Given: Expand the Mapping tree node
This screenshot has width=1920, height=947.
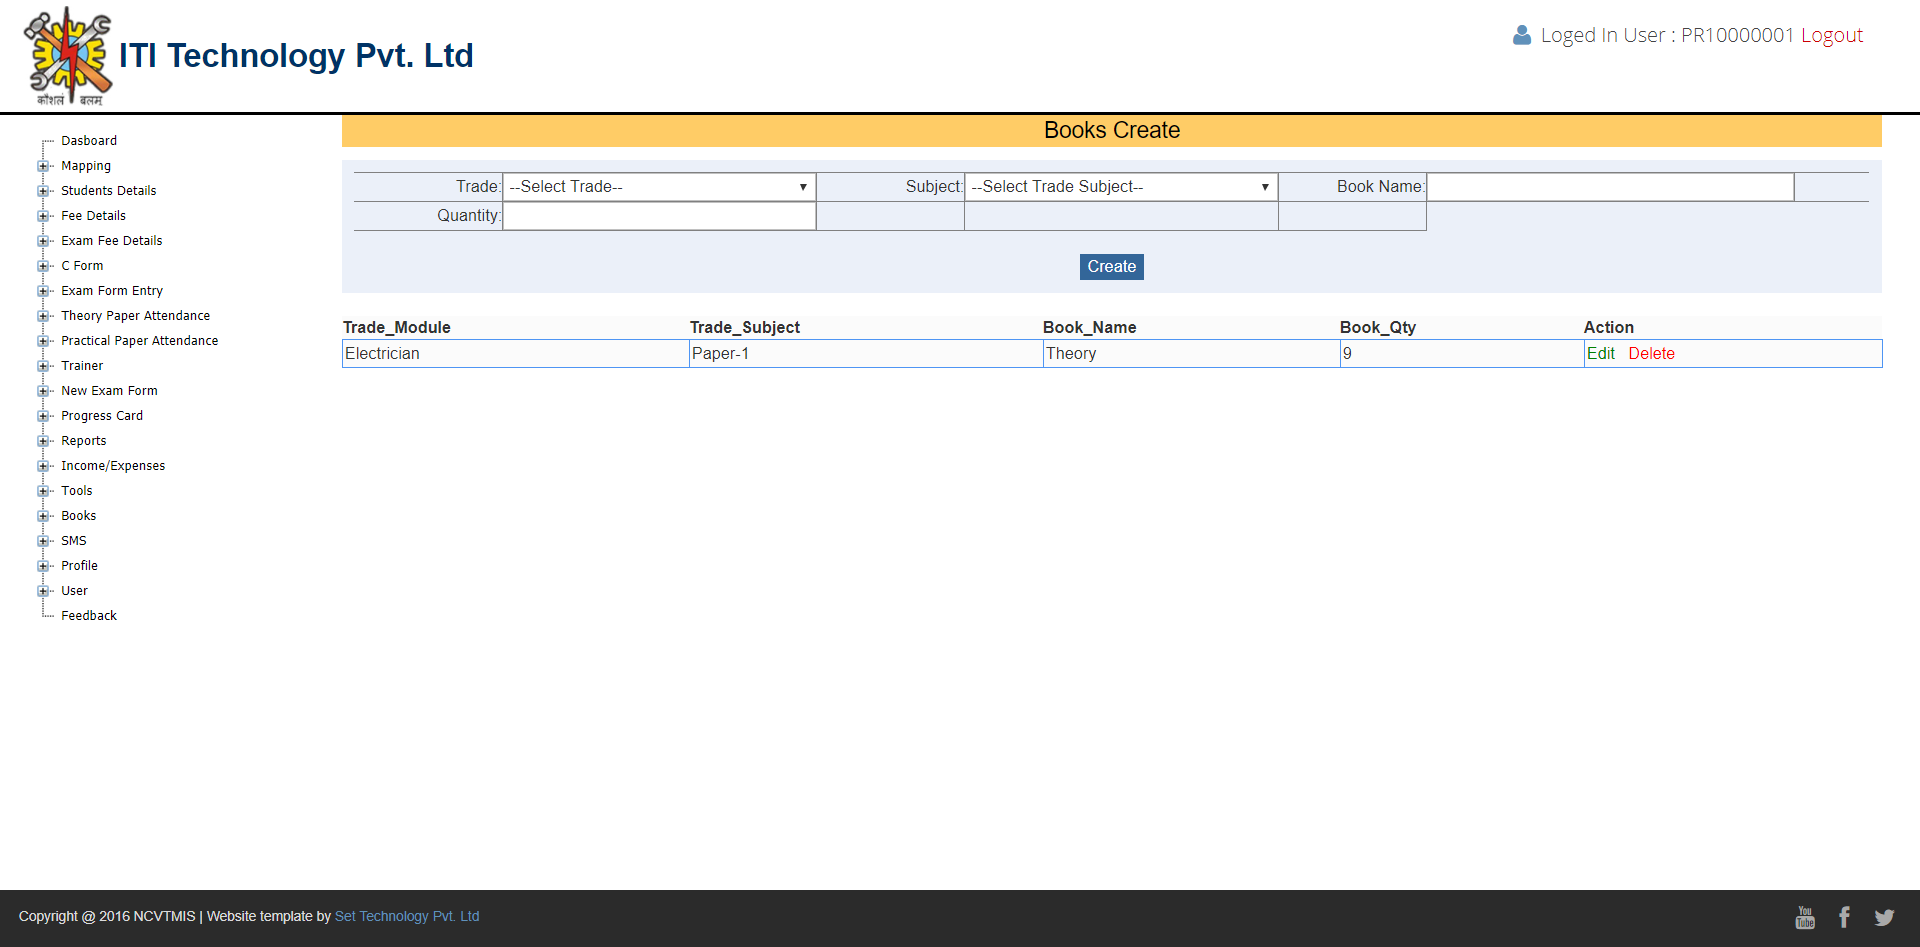Looking at the screenshot, I should (43, 166).
